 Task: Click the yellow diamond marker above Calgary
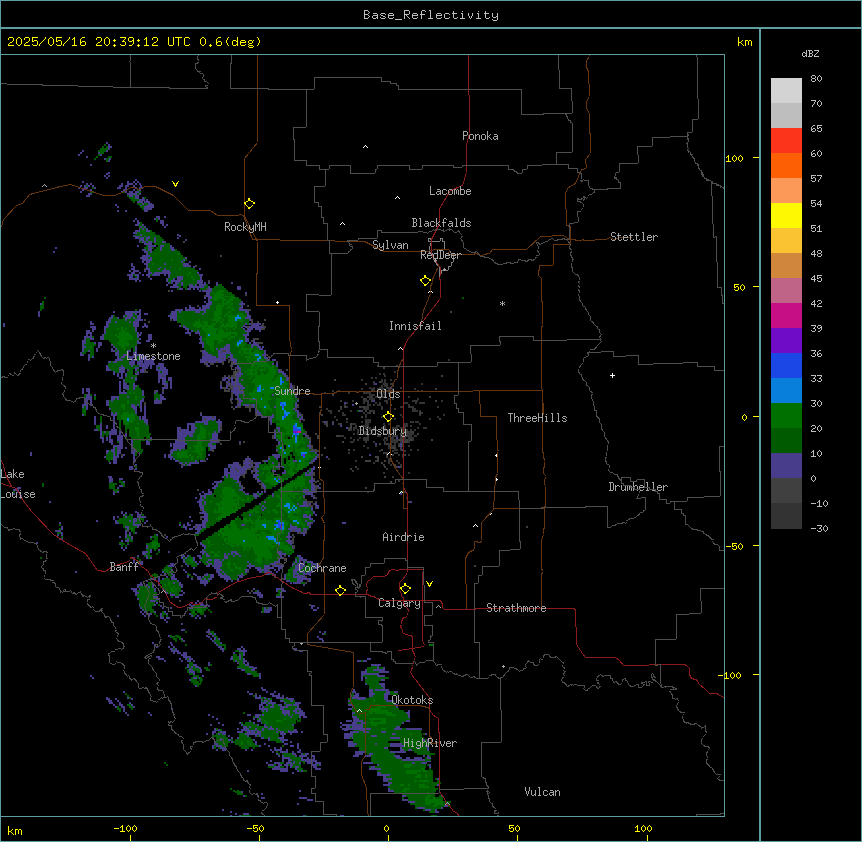point(405,589)
